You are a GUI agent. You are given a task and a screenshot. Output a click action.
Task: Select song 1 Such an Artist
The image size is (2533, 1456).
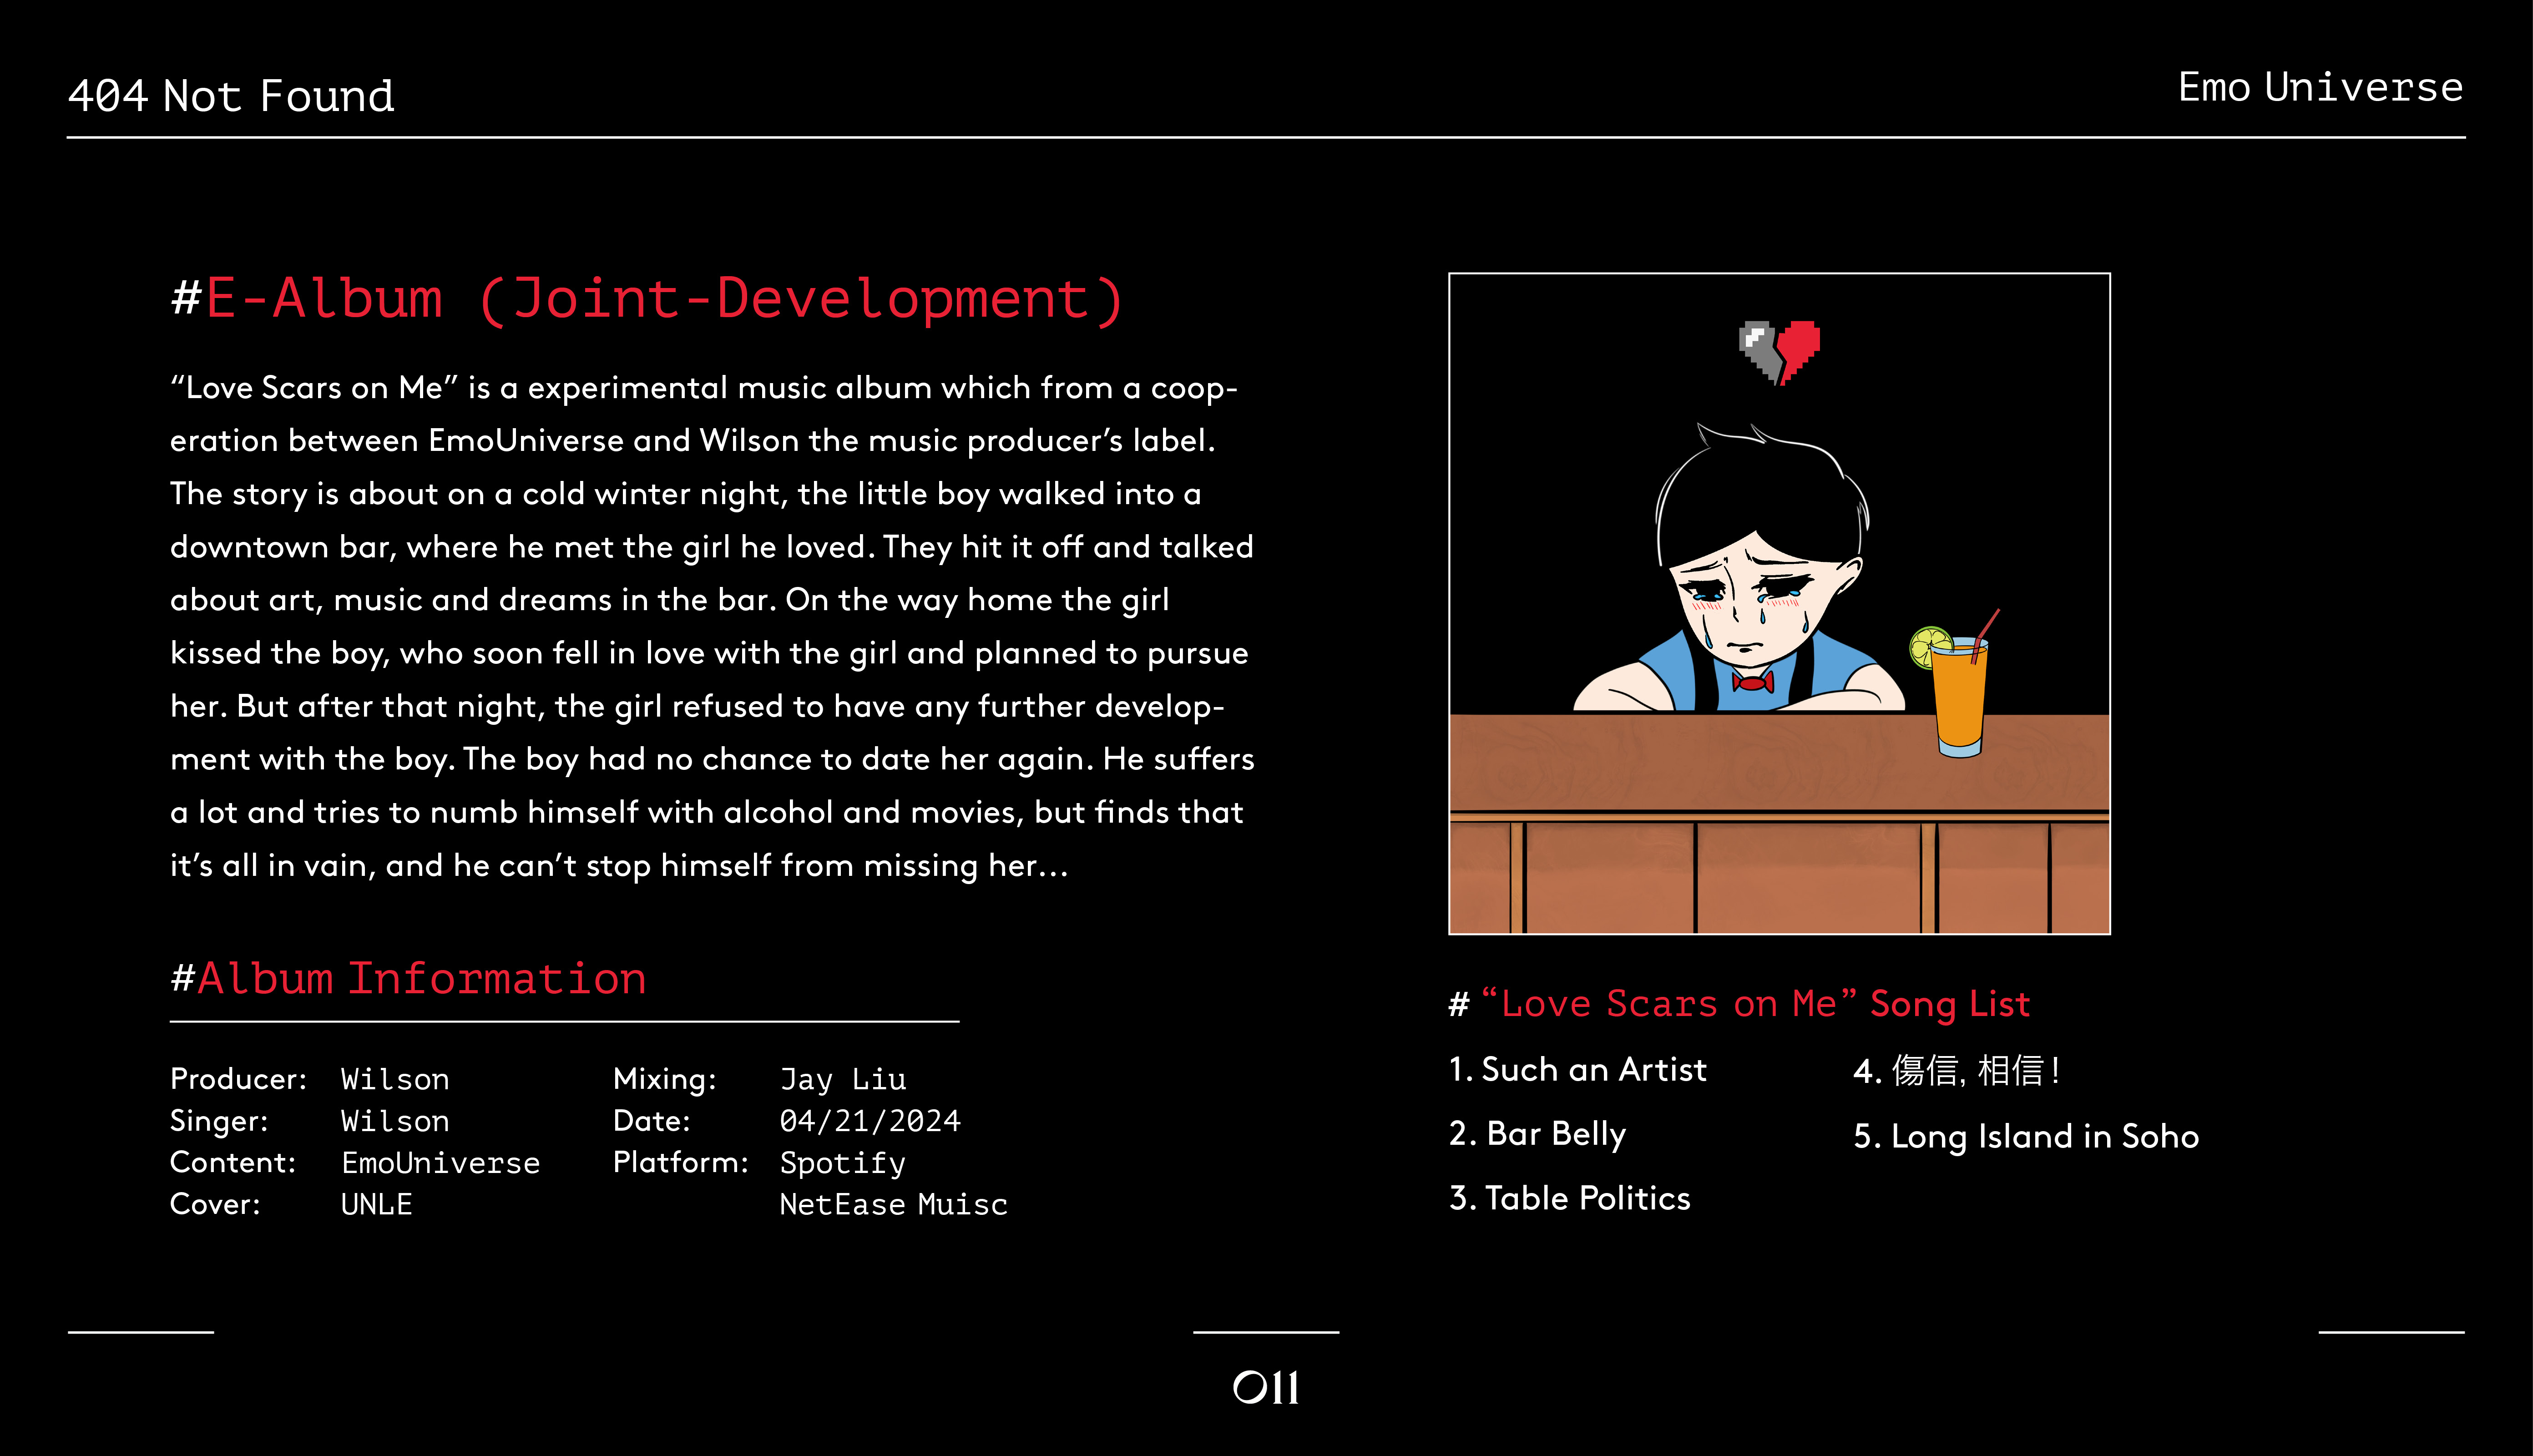[1577, 1069]
